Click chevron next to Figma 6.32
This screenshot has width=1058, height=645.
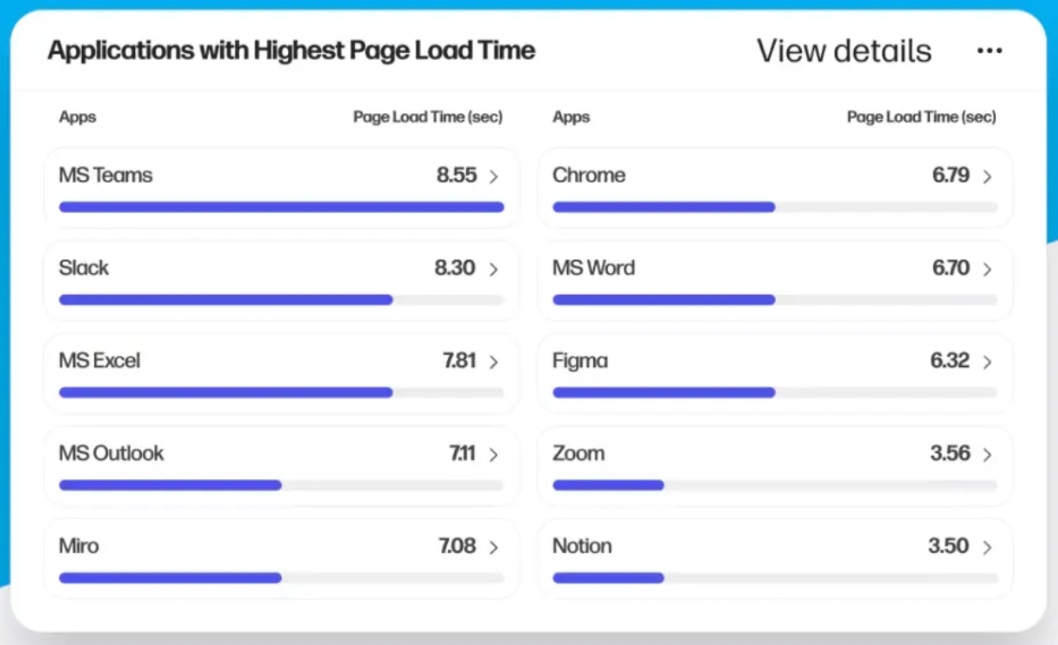point(987,362)
